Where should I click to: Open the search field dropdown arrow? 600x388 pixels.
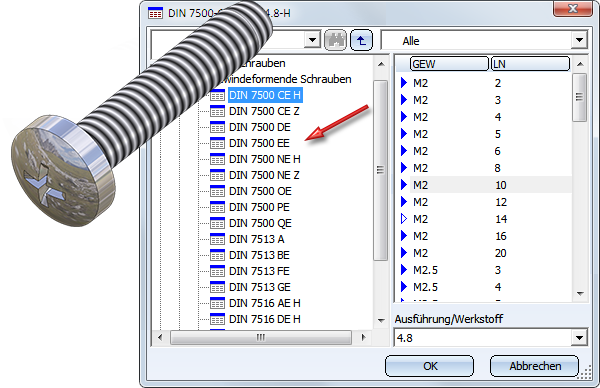tap(312, 40)
